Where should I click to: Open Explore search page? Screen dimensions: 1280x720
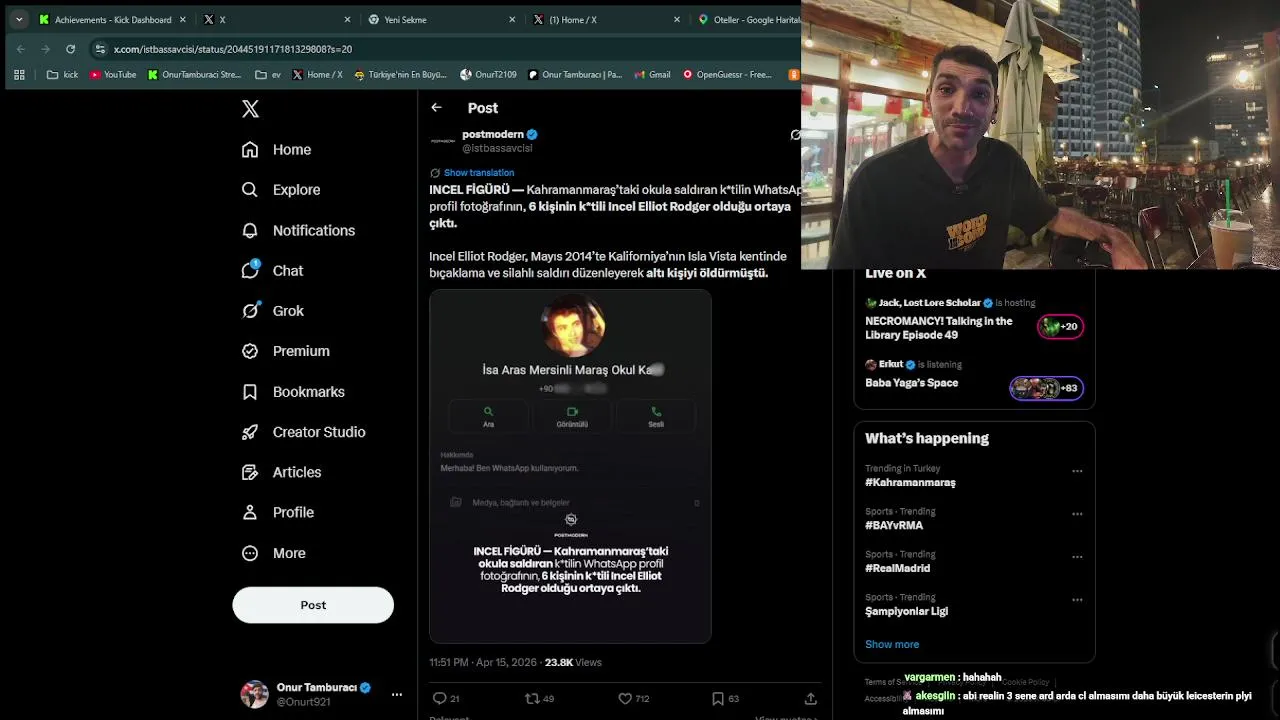pyautogui.click(x=281, y=190)
